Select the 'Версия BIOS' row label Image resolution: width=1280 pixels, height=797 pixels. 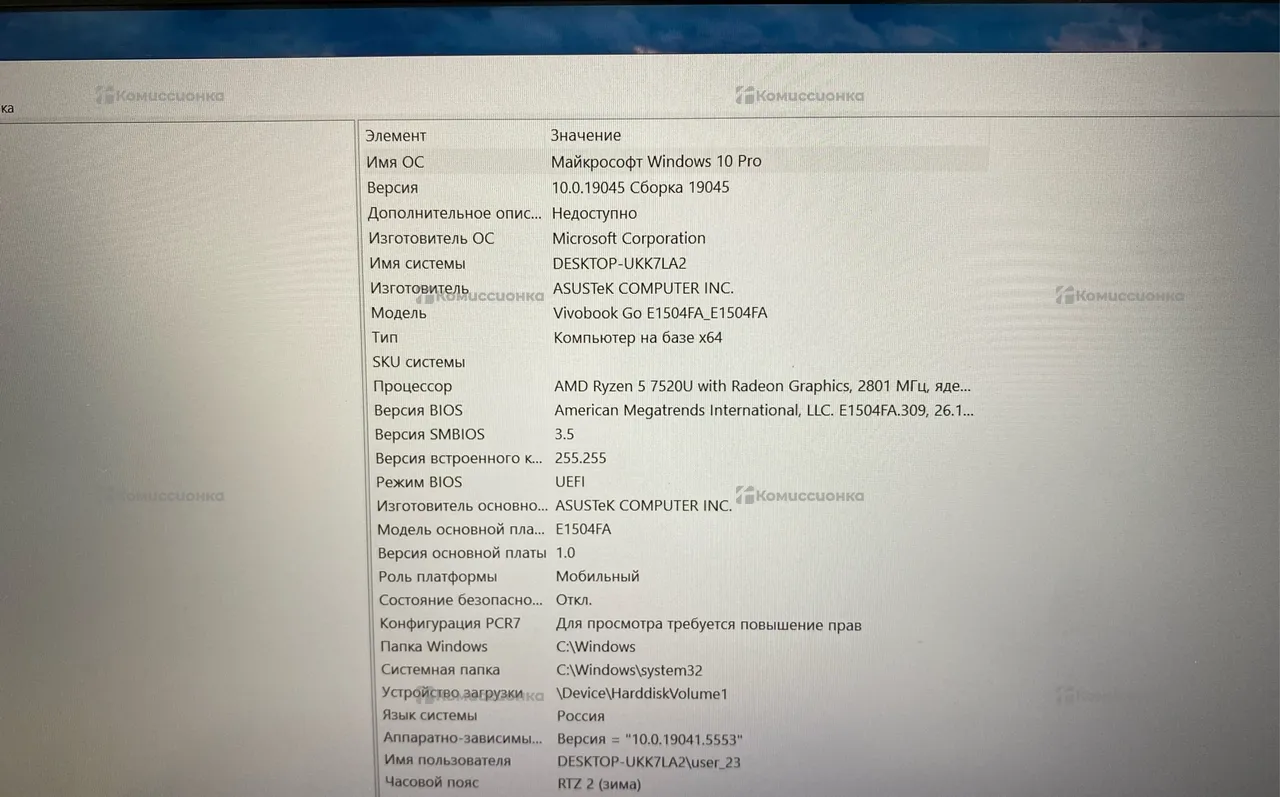(418, 410)
